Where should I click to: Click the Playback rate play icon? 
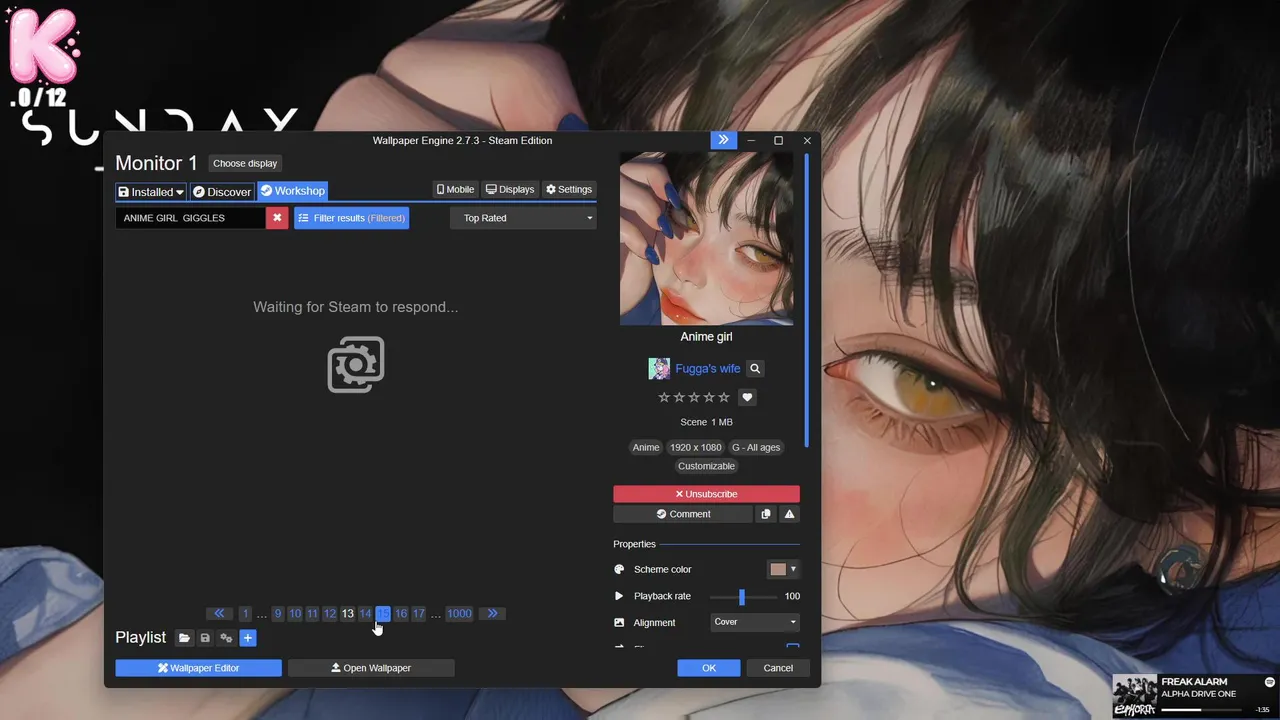619,596
